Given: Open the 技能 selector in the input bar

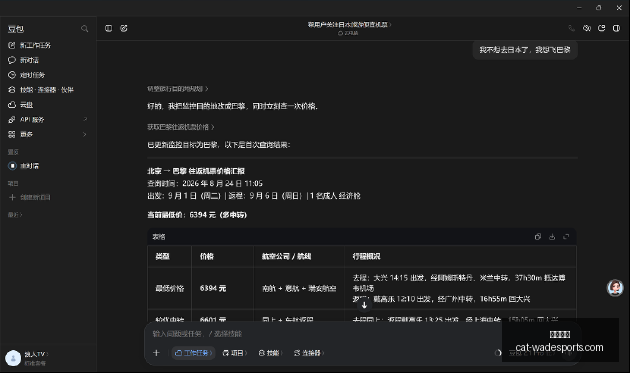Looking at the screenshot, I should 270,353.
